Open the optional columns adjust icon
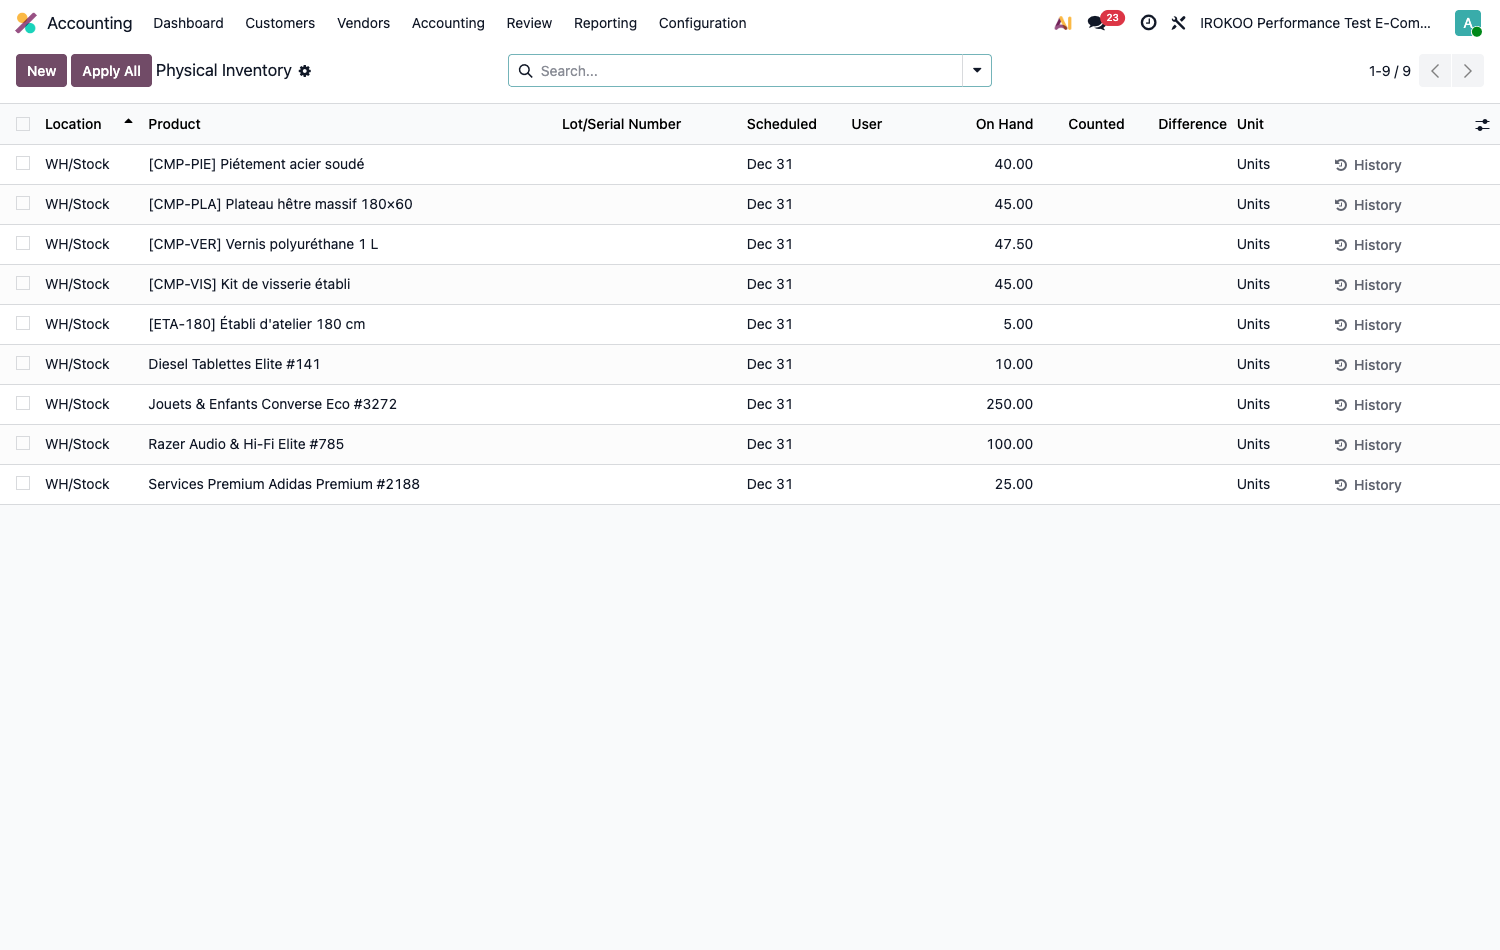 1482,125
